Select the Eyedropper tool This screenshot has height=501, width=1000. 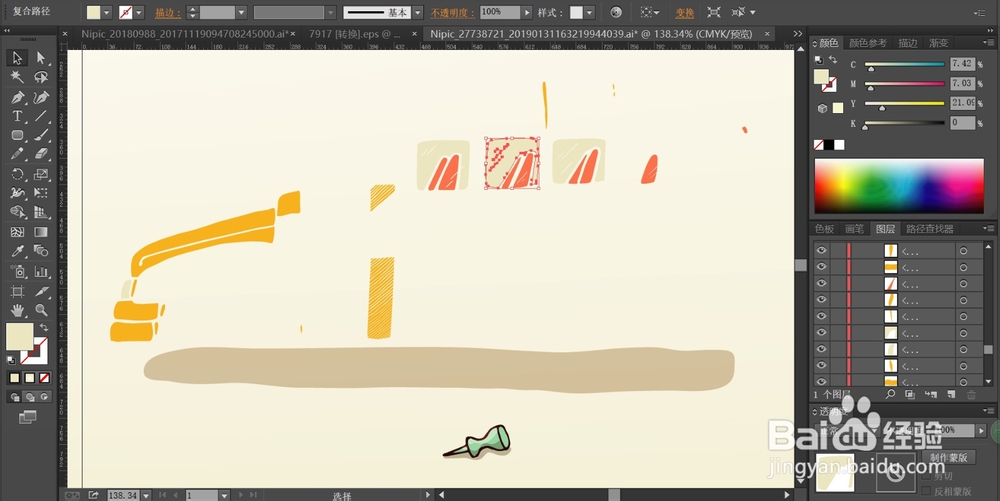[x=17, y=251]
